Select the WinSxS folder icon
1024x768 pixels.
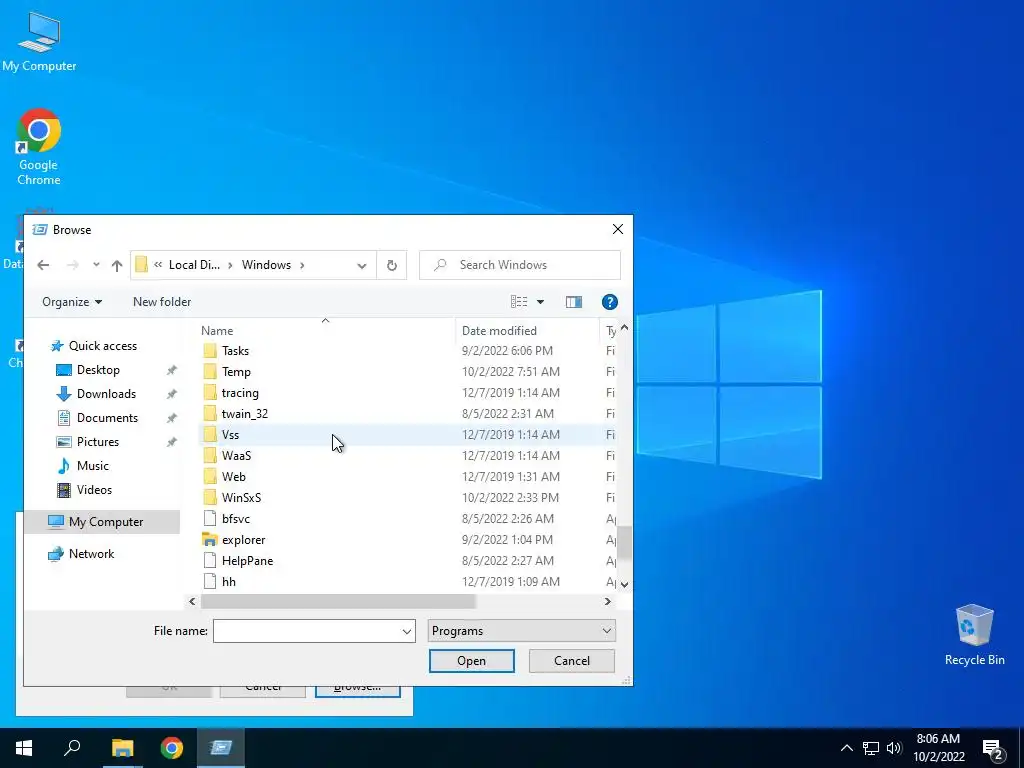(210, 498)
